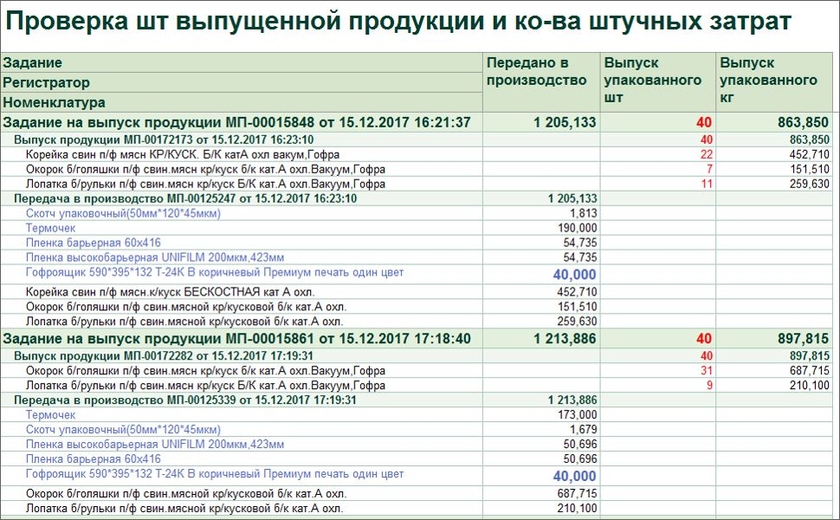Open the 'Термочек' link with quantity 190,000
Viewport: 840px width, 520px height.
pos(50,228)
